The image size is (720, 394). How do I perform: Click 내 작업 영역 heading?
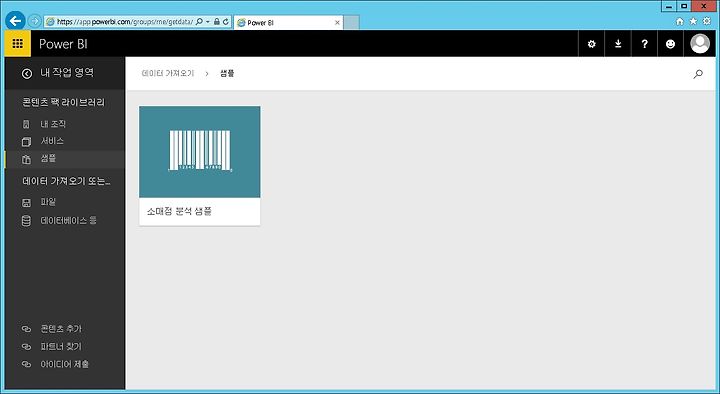pos(67,73)
